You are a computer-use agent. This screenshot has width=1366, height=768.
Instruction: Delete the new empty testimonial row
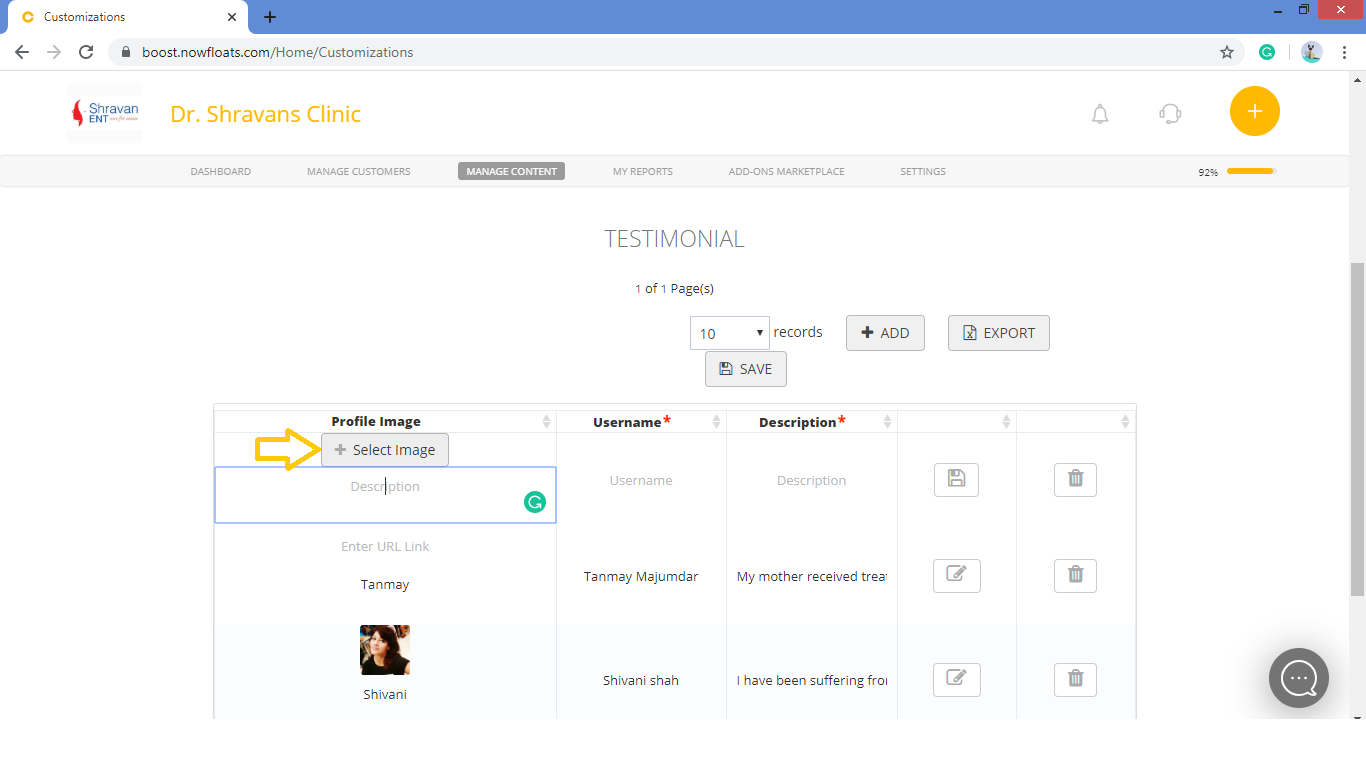coord(1075,480)
